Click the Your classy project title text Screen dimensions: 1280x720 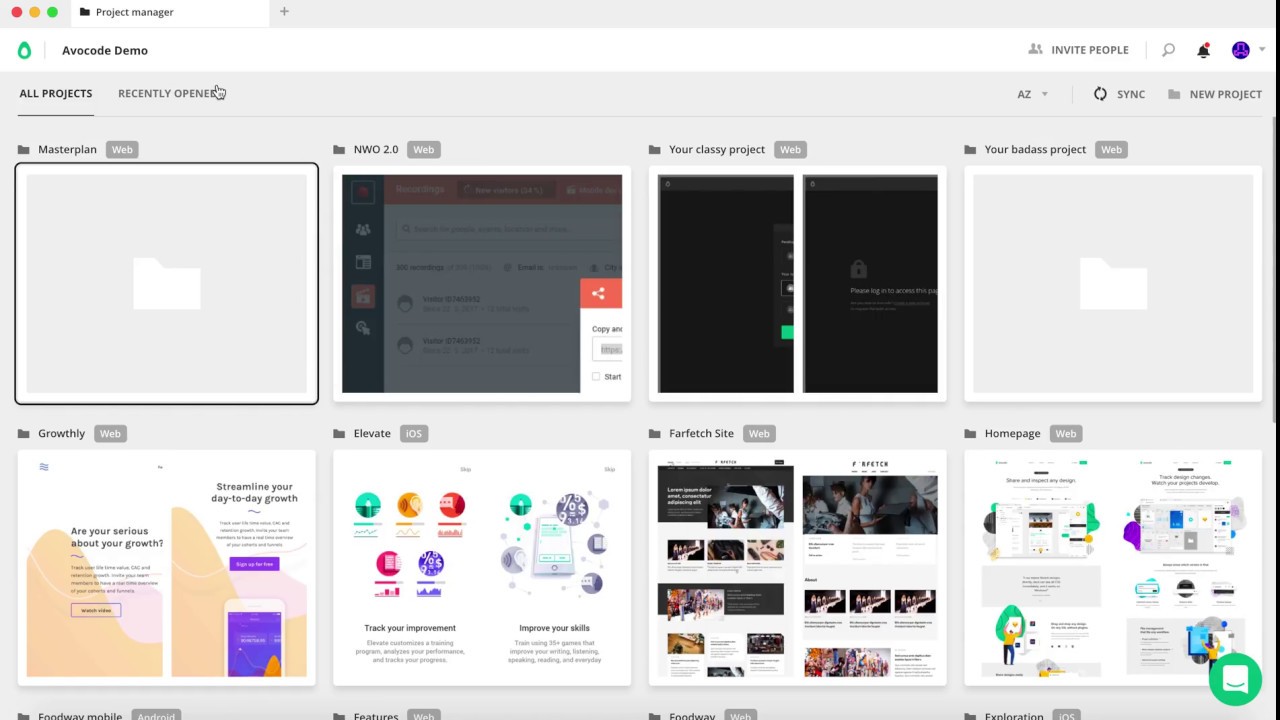tap(717, 150)
